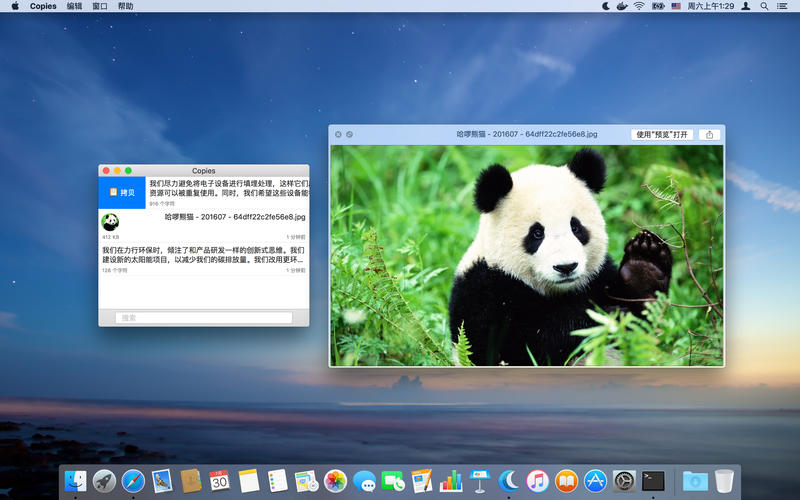The height and width of the screenshot is (500, 800).
Task: Open the 编辑 menu
Action: pyautogui.click(x=74, y=6)
